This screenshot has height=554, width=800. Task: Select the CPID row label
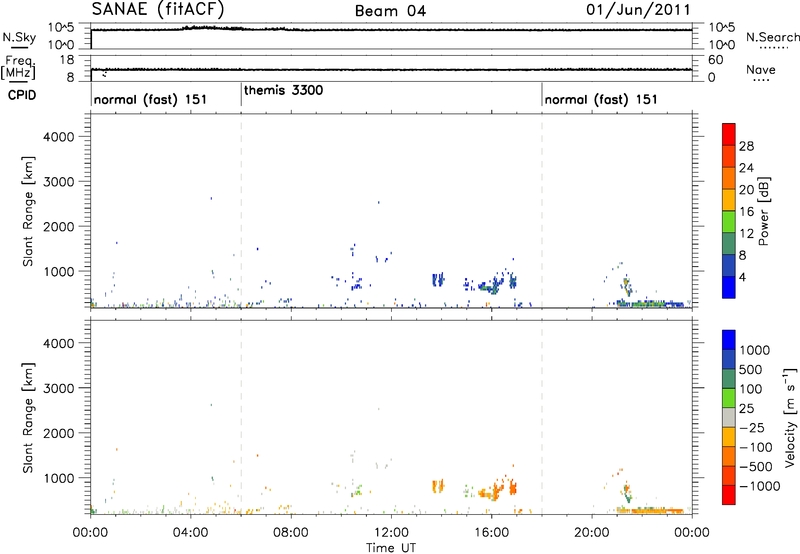point(22,95)
